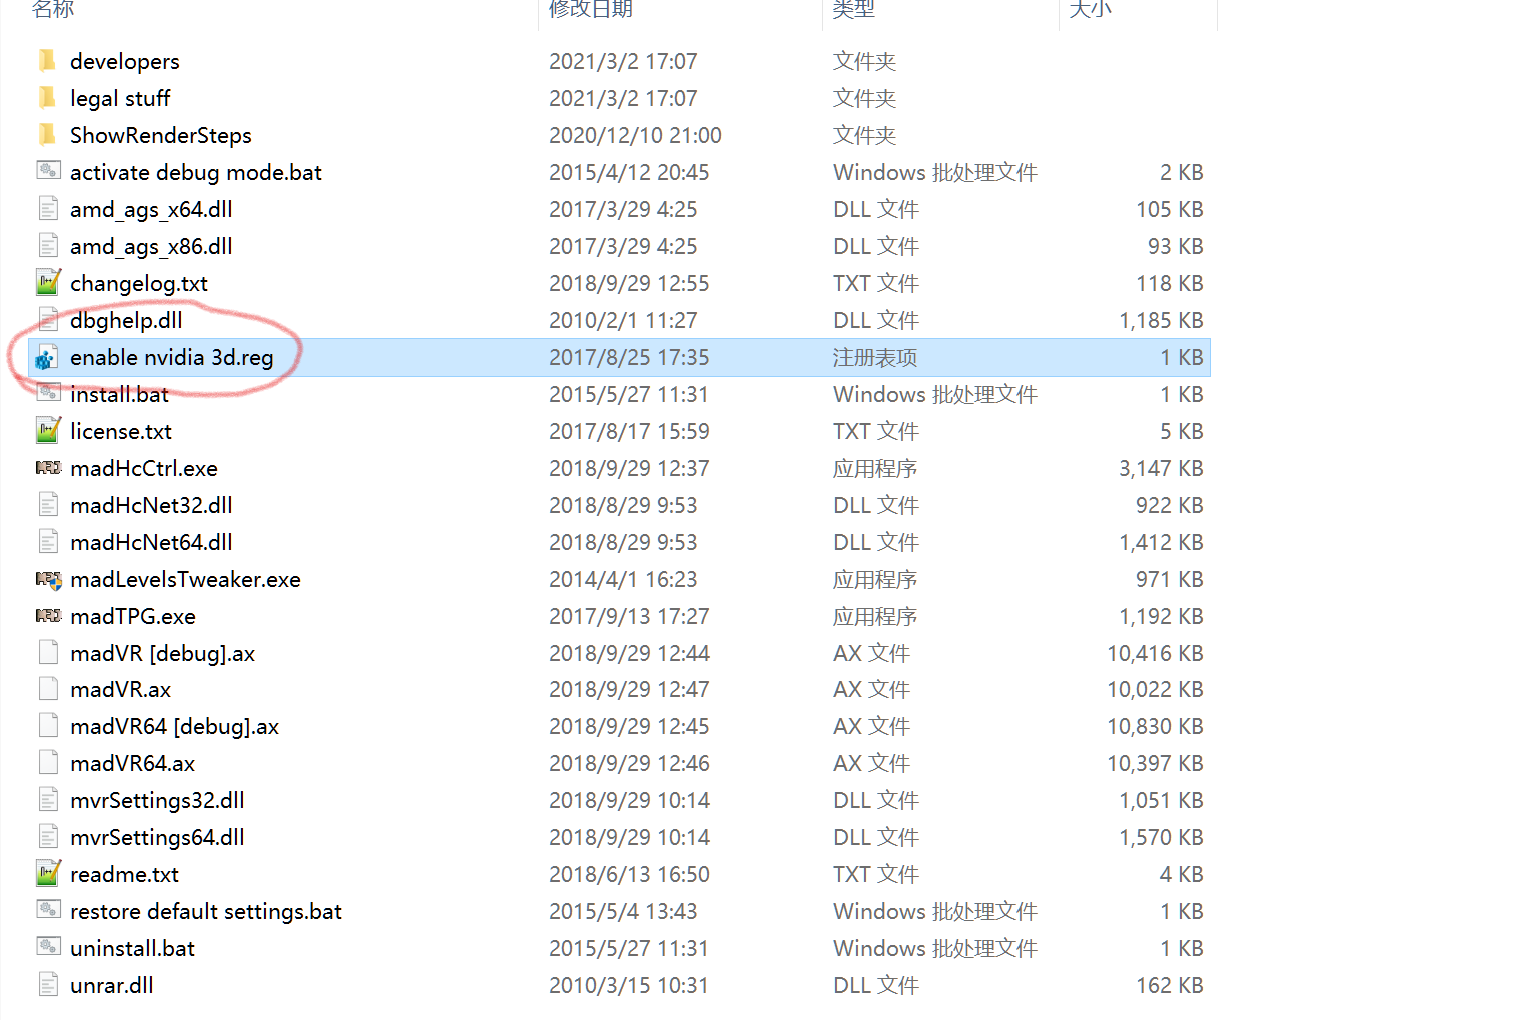Click the madVR64 [debug].ax file icon
The width and height of the screenshot is (1527, 1020).
48,726
